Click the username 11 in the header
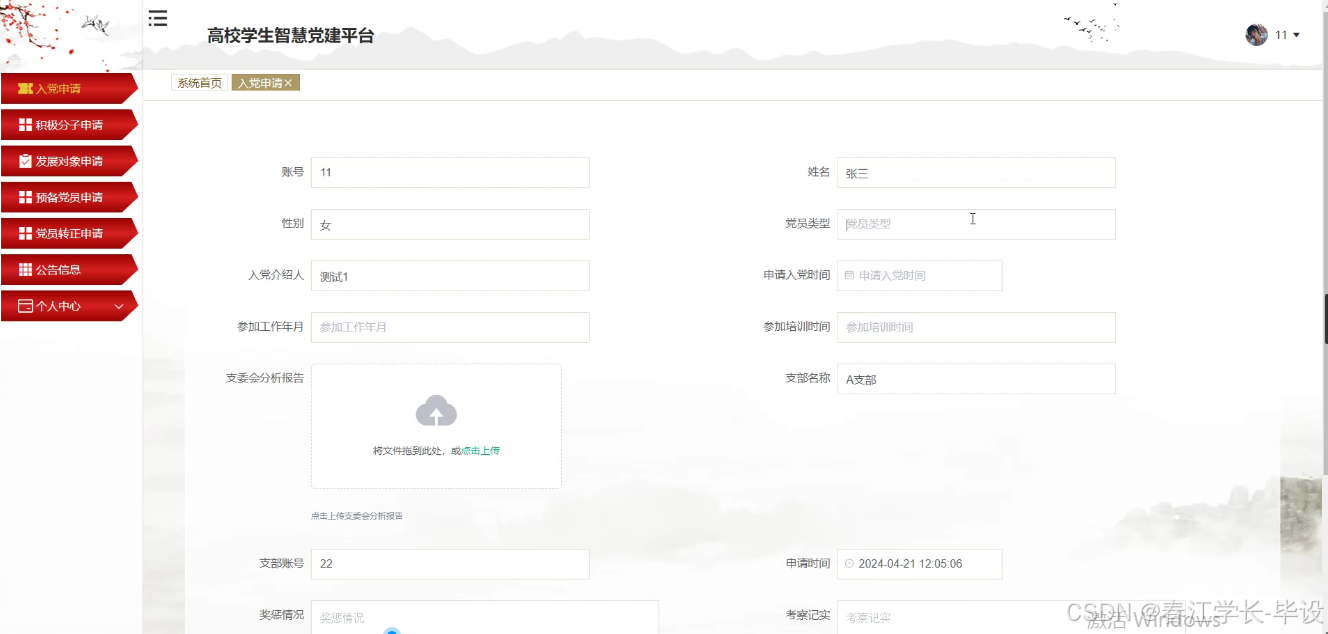Screen dimensions: 1328x634 tap(1281, 35)
